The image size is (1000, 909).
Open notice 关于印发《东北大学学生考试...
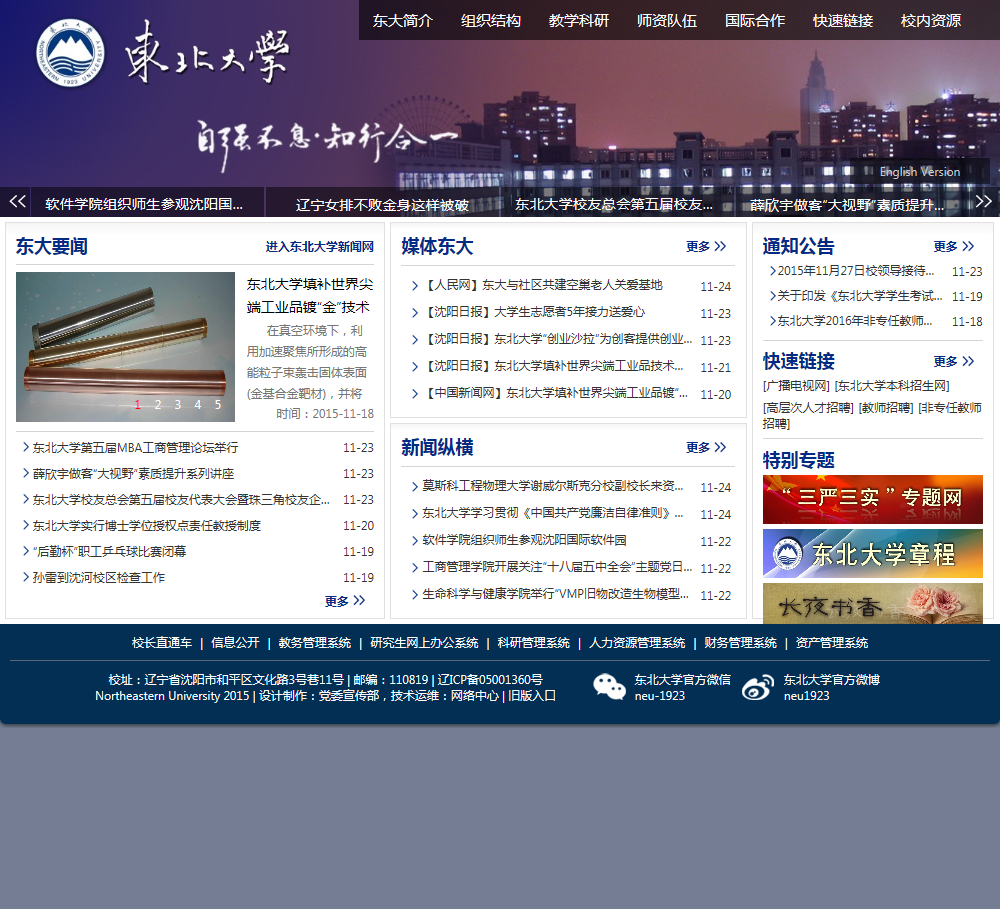coord(860,296)
